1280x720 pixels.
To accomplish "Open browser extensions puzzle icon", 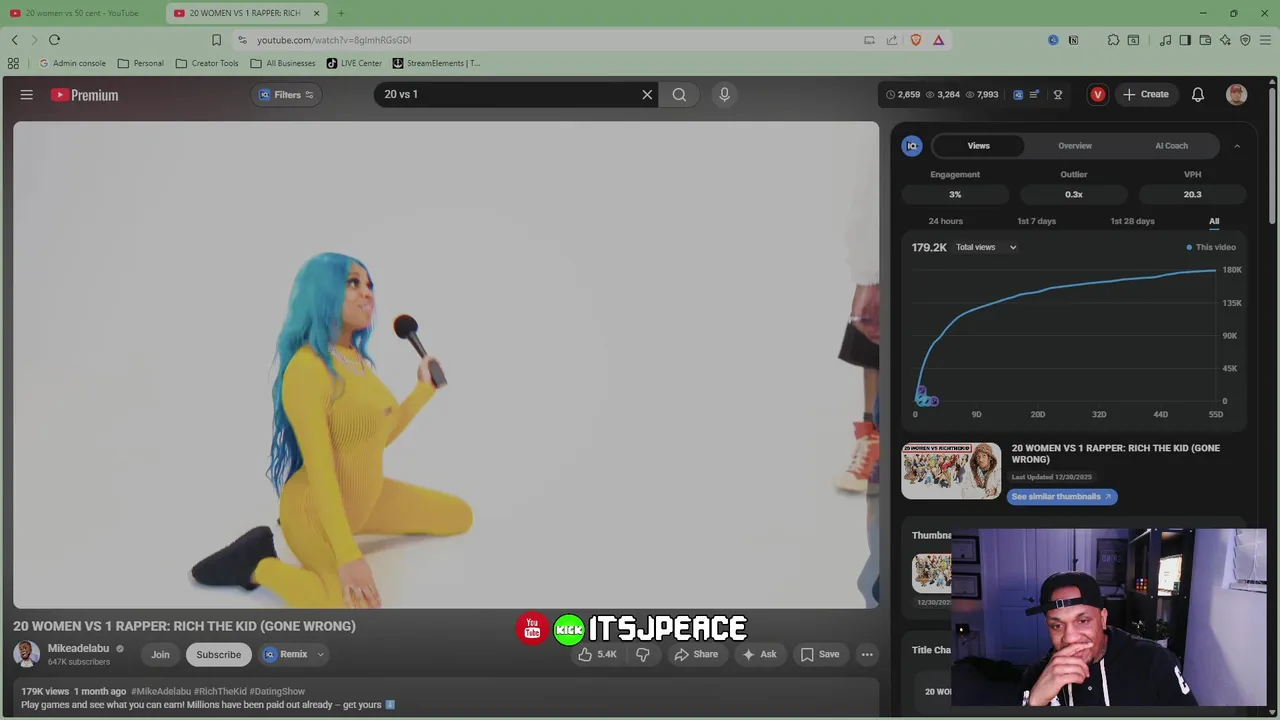I will [1113, 40].
